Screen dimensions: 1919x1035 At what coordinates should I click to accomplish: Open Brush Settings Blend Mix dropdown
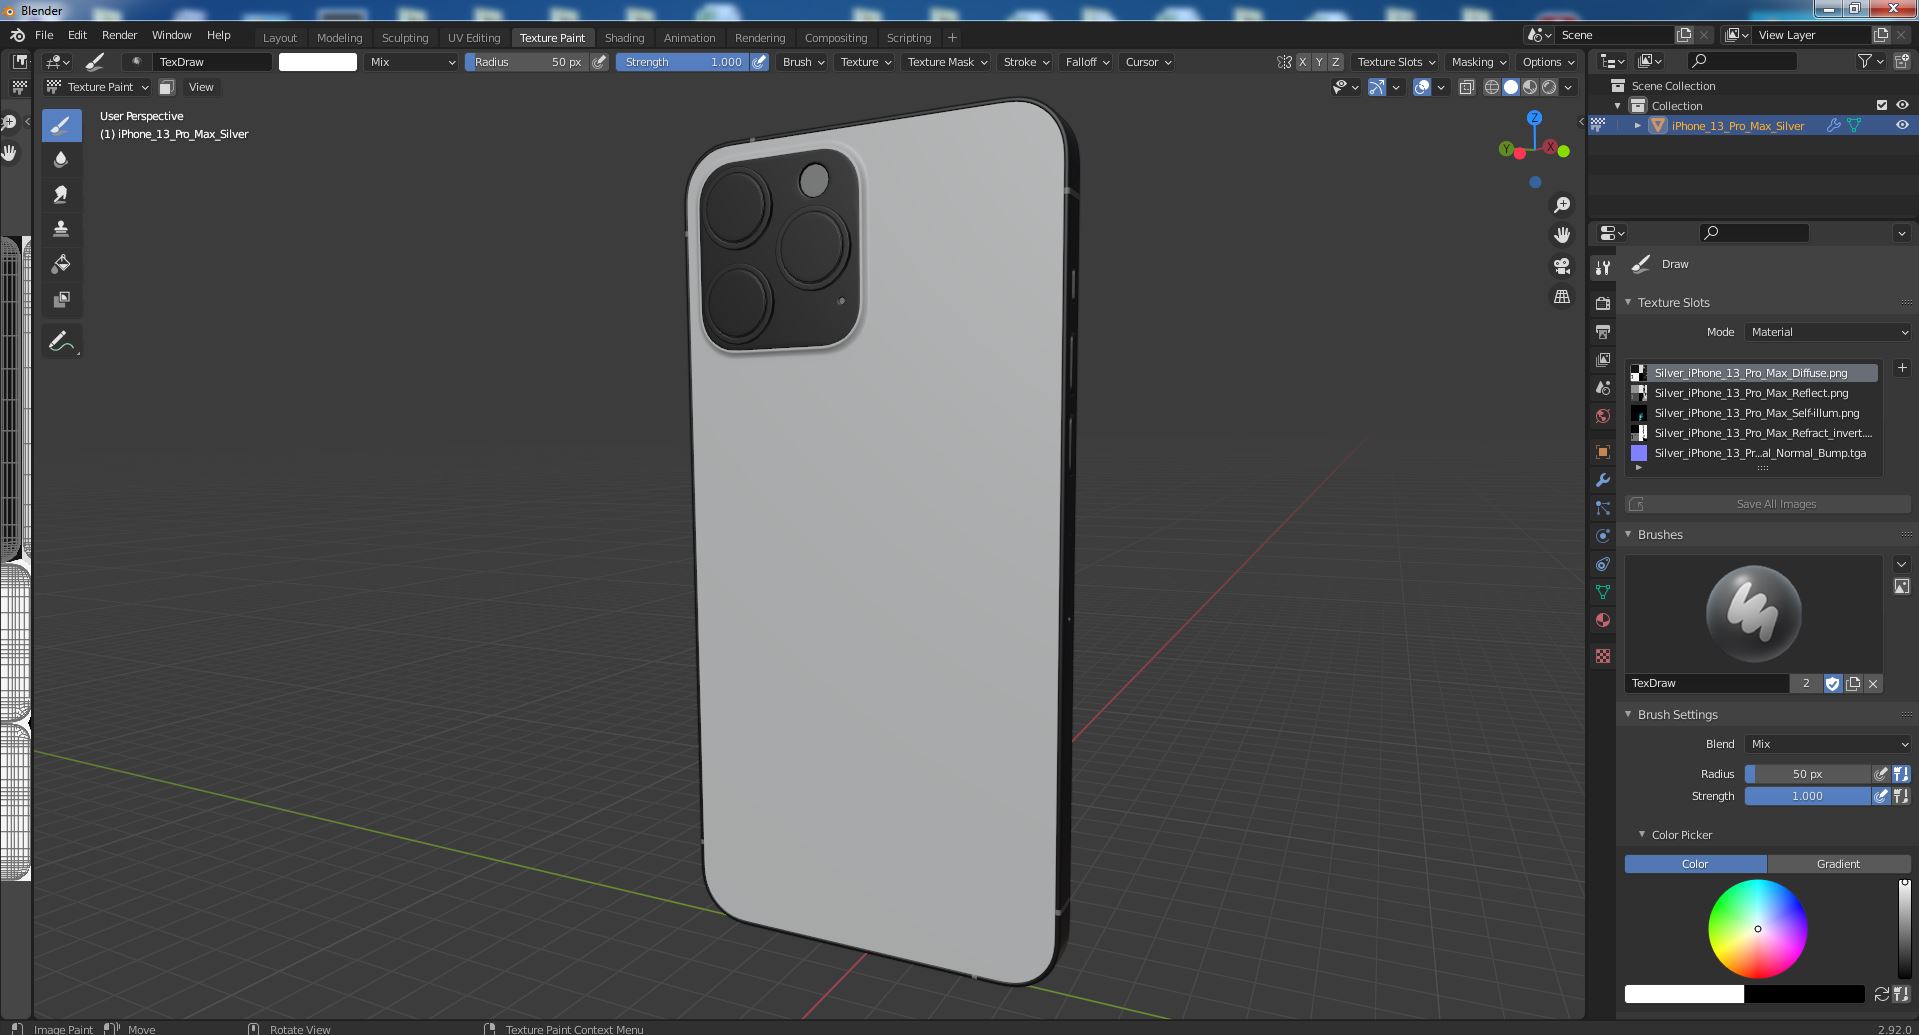coord(1828,744)
